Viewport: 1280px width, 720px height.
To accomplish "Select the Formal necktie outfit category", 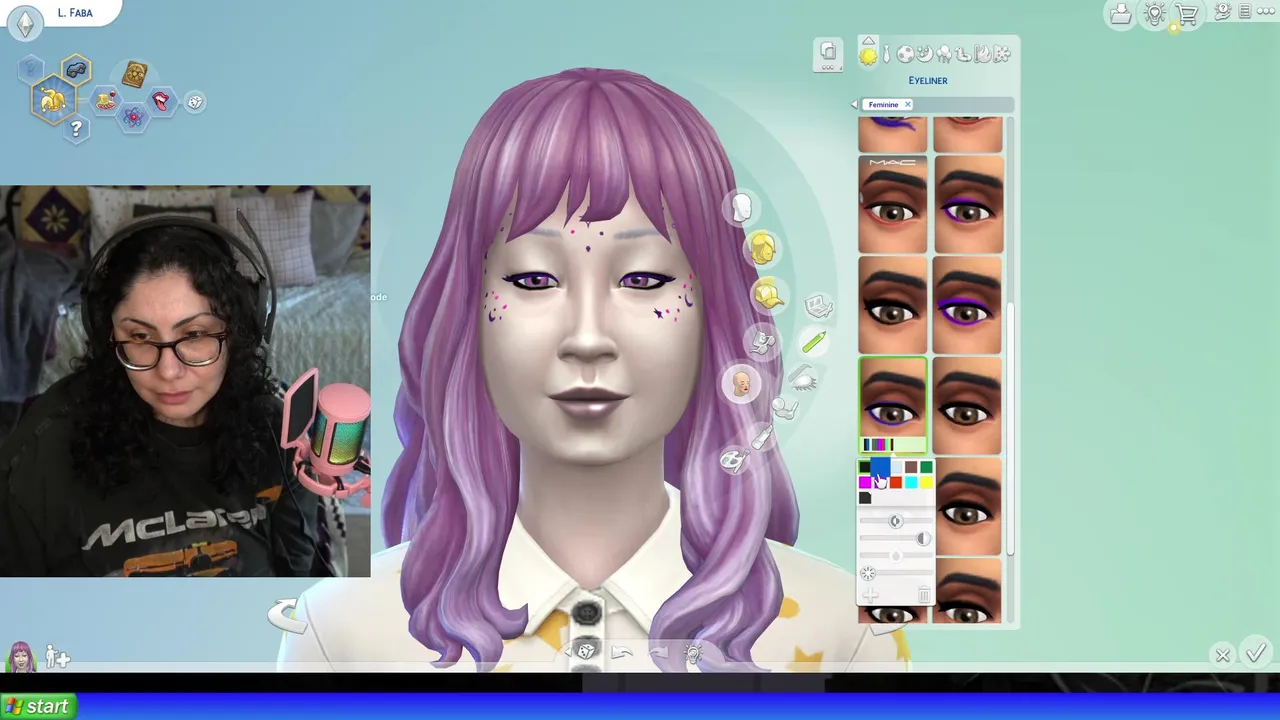I will tap(886, 54).
